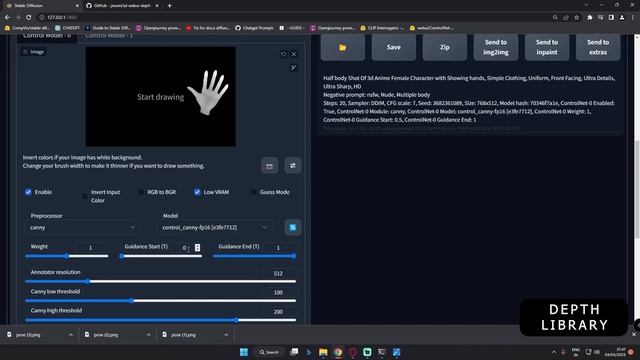The height and width of the screenshot is (360, 640).
Task: Close the downloads bar
Action: click(634, 334)
